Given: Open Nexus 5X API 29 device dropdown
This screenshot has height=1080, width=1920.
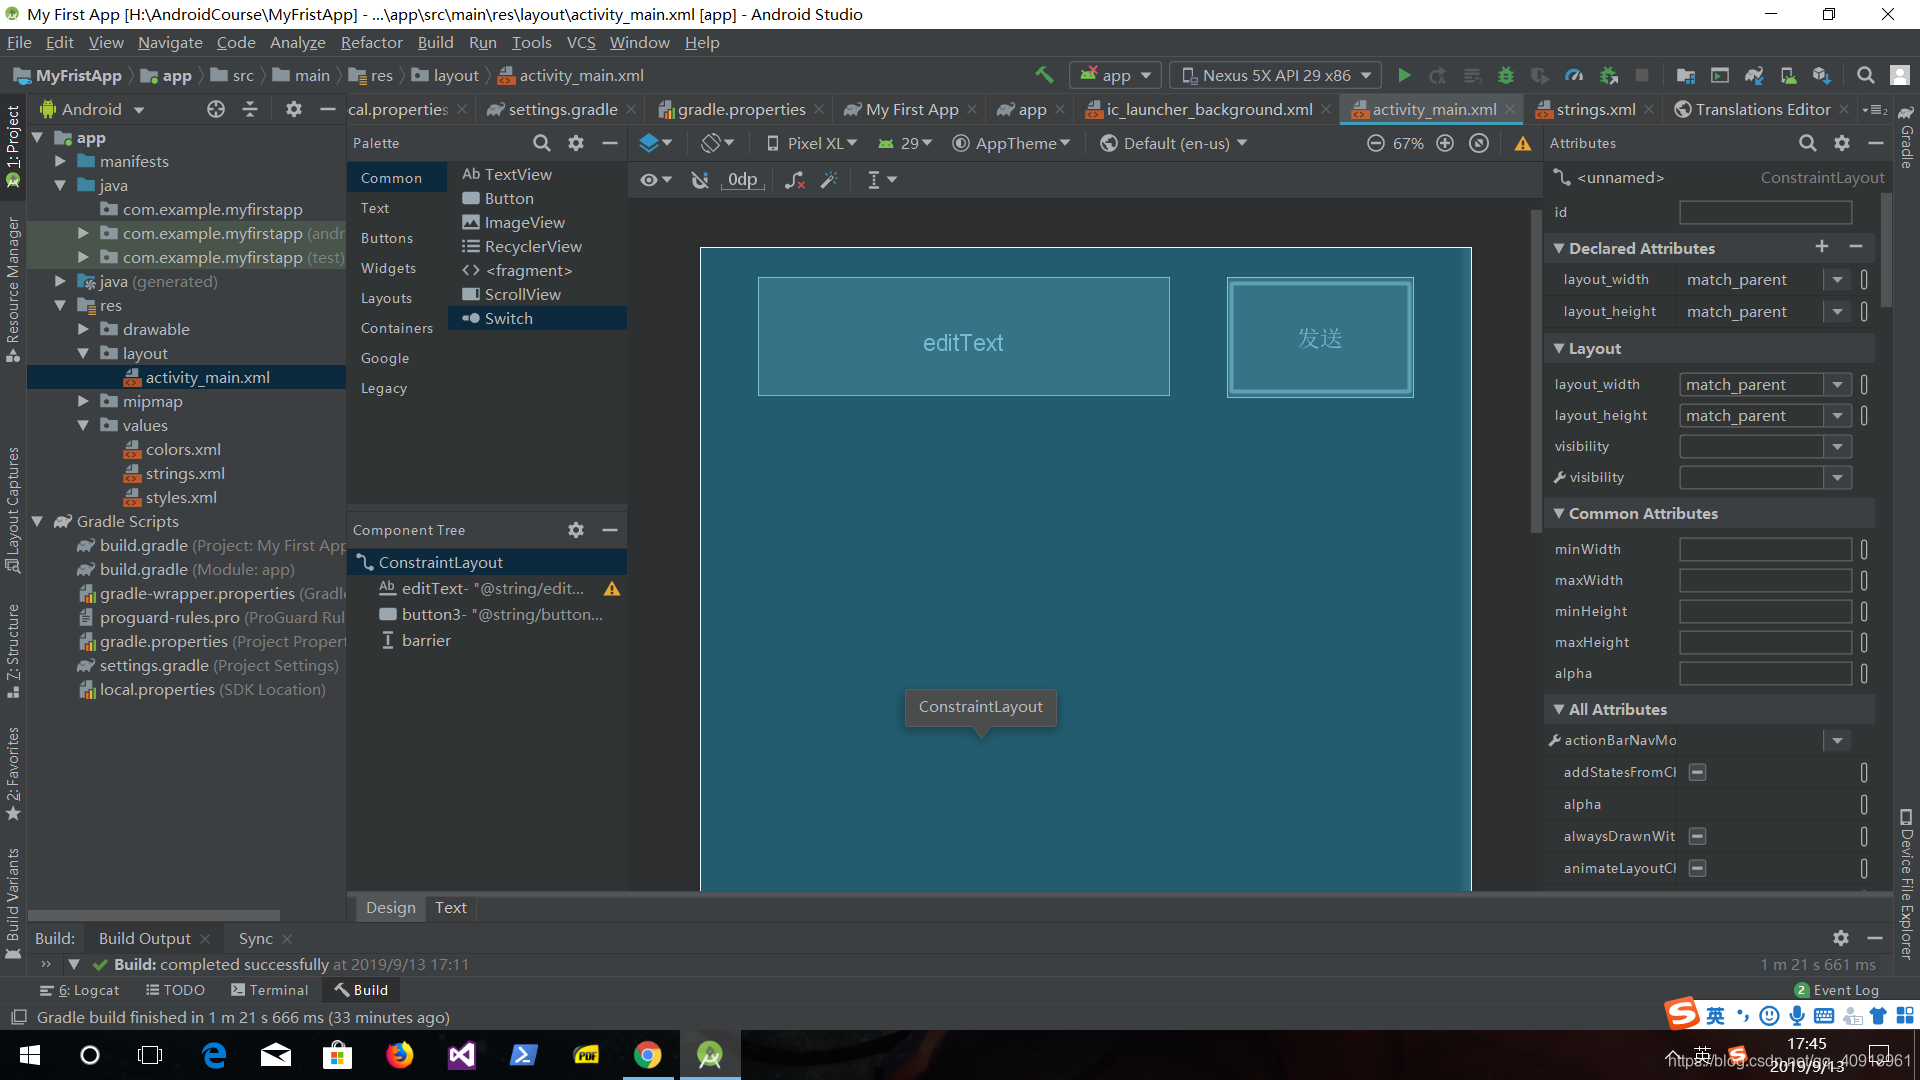Looking at the screenshot, I should click(x=1277, y=75).
